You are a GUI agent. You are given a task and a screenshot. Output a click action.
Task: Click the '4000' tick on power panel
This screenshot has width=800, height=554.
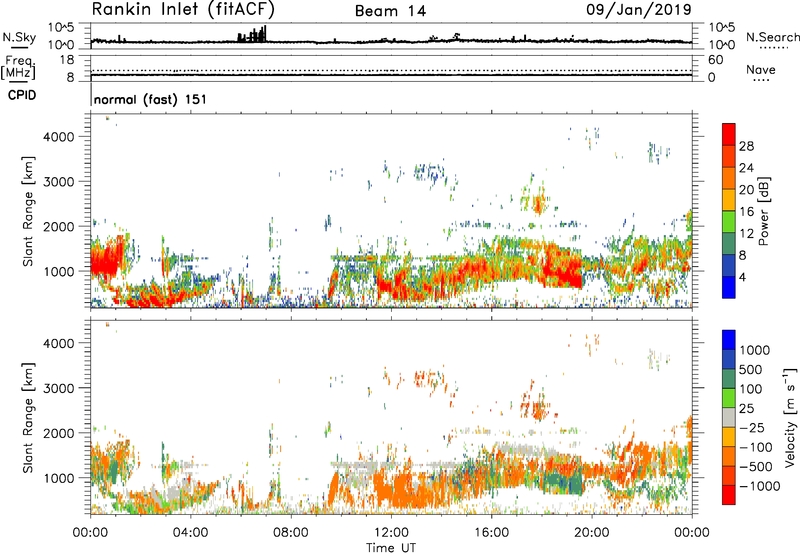point(59,137)
